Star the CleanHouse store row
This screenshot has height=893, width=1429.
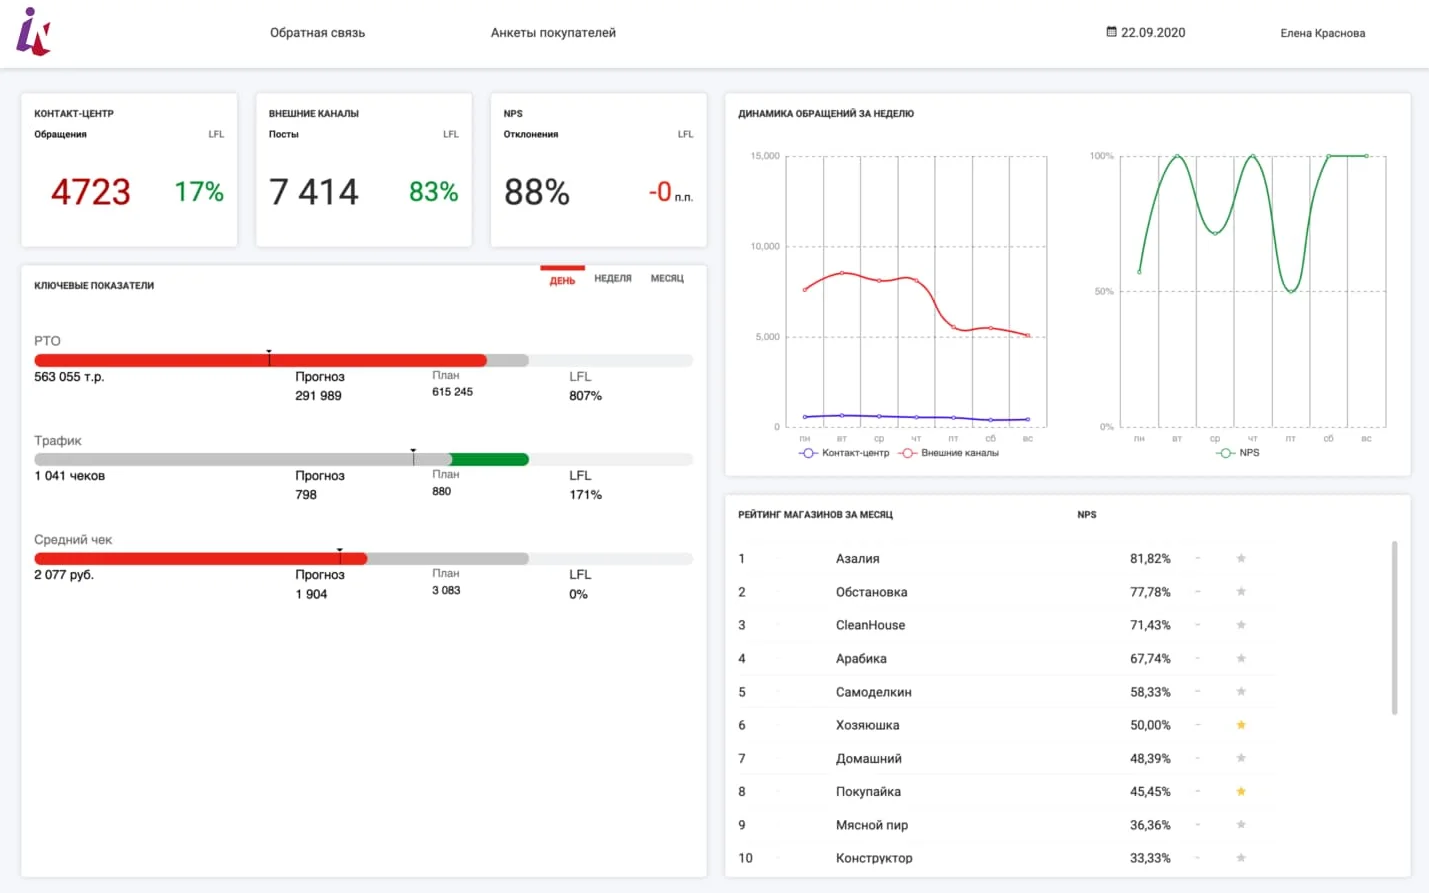[x=1241, y=625]
